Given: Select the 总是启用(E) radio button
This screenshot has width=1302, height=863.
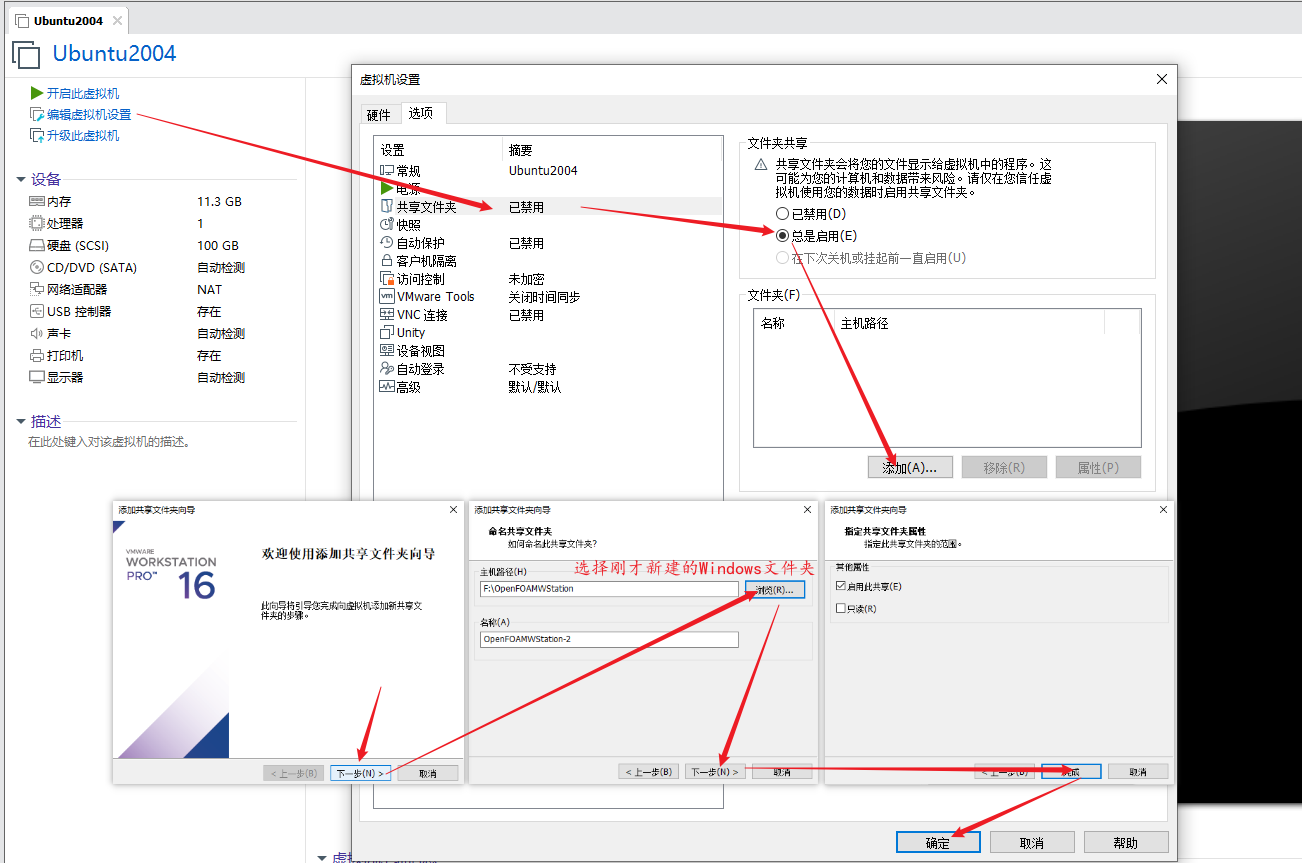Looking at the screenshot, I should tap(782, 236).
